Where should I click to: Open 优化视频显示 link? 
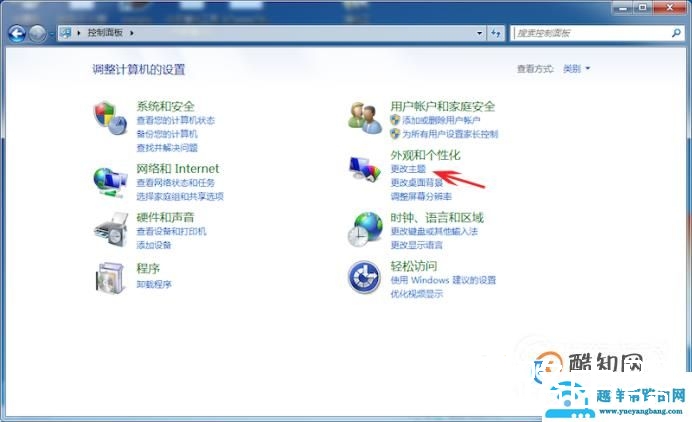(417, 294)
